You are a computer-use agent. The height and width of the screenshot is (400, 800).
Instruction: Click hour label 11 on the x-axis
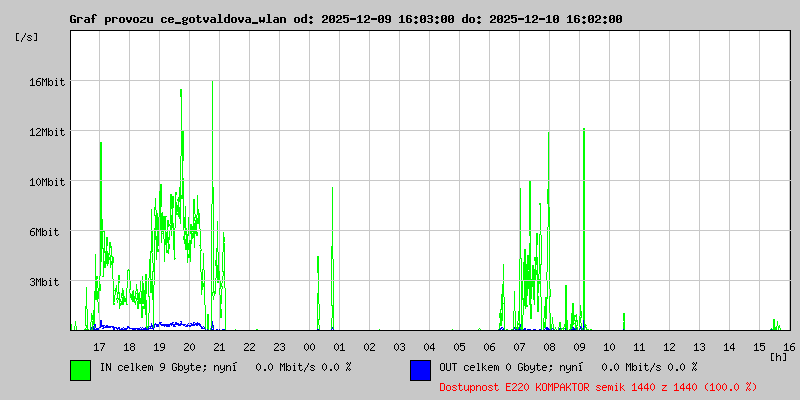coord(639,347)
